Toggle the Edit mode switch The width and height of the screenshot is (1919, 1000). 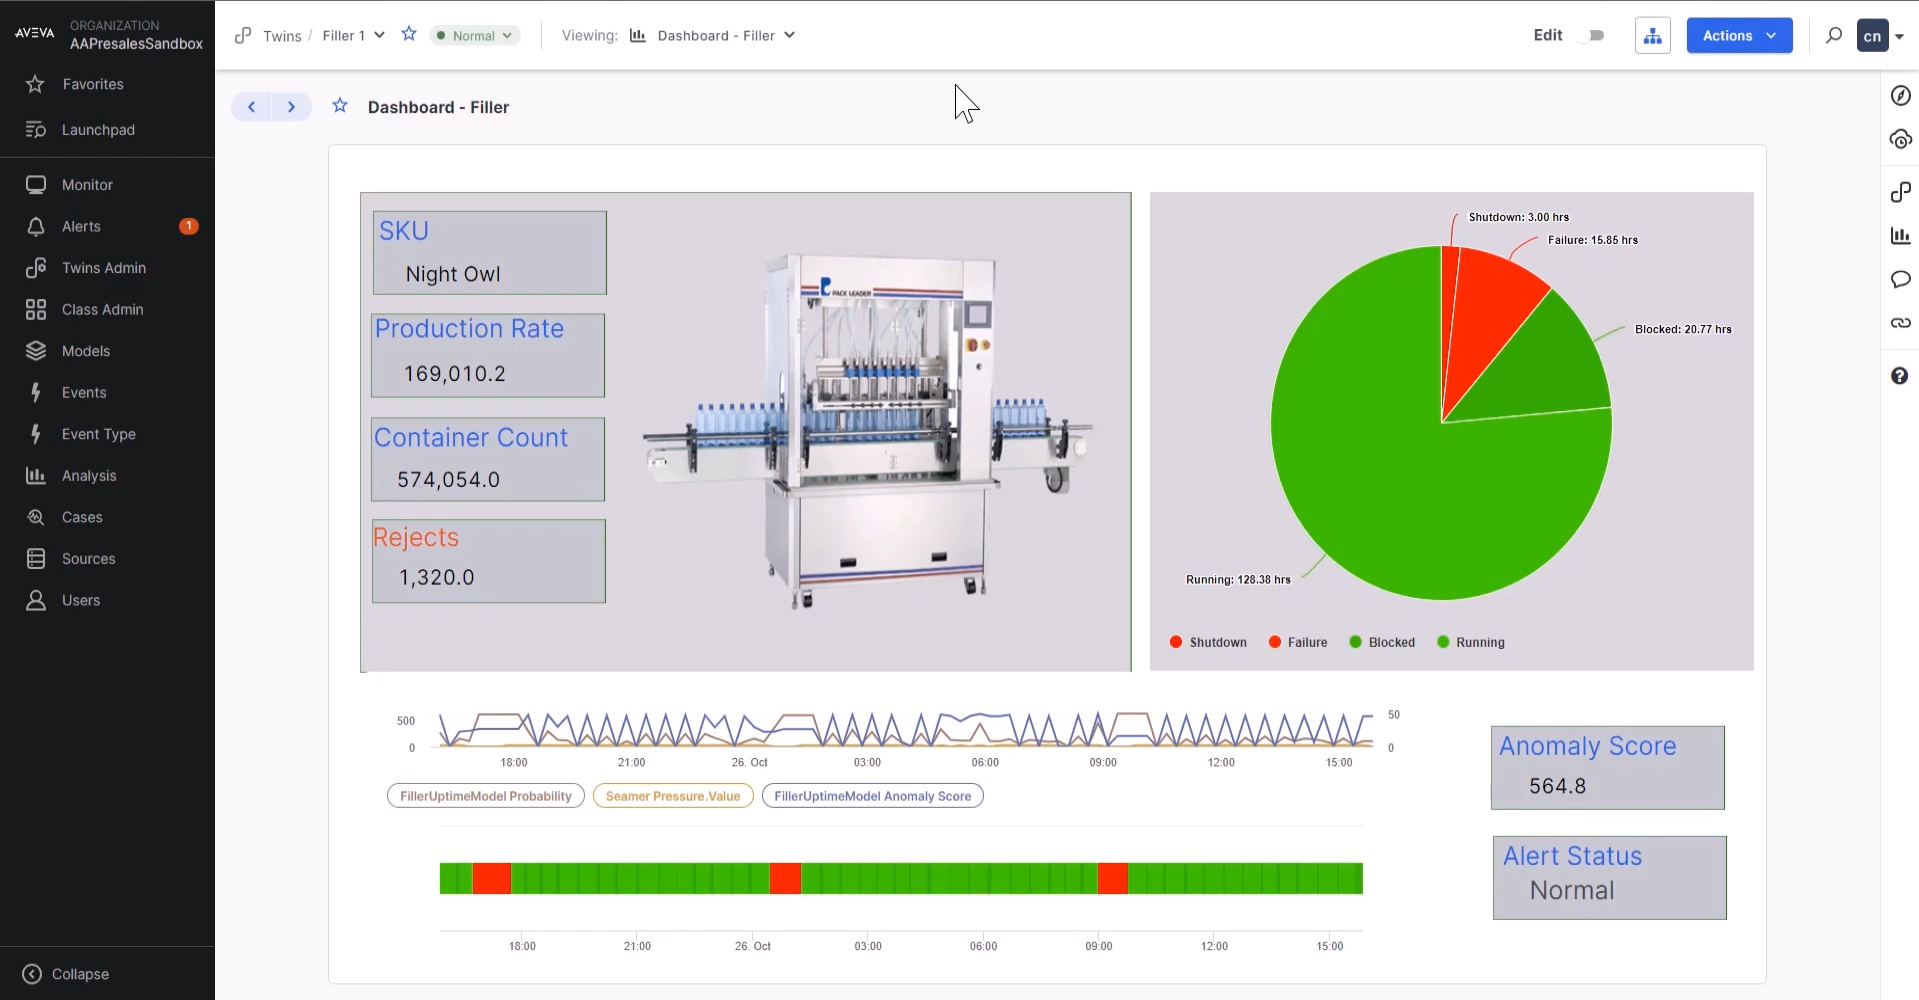1594,36
